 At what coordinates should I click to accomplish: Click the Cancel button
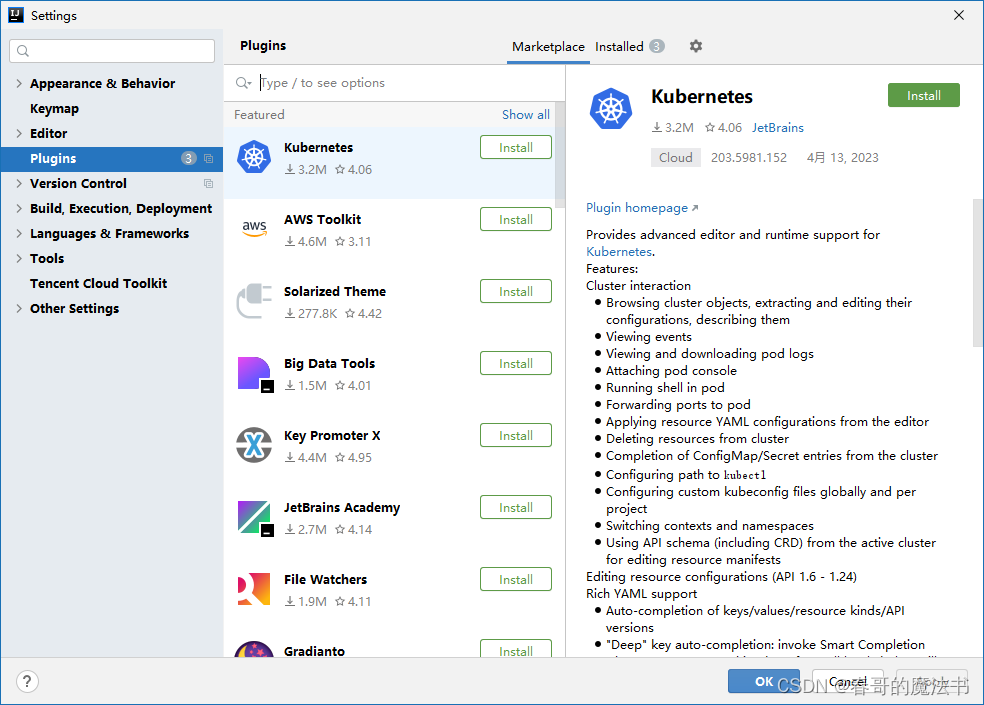848,681
